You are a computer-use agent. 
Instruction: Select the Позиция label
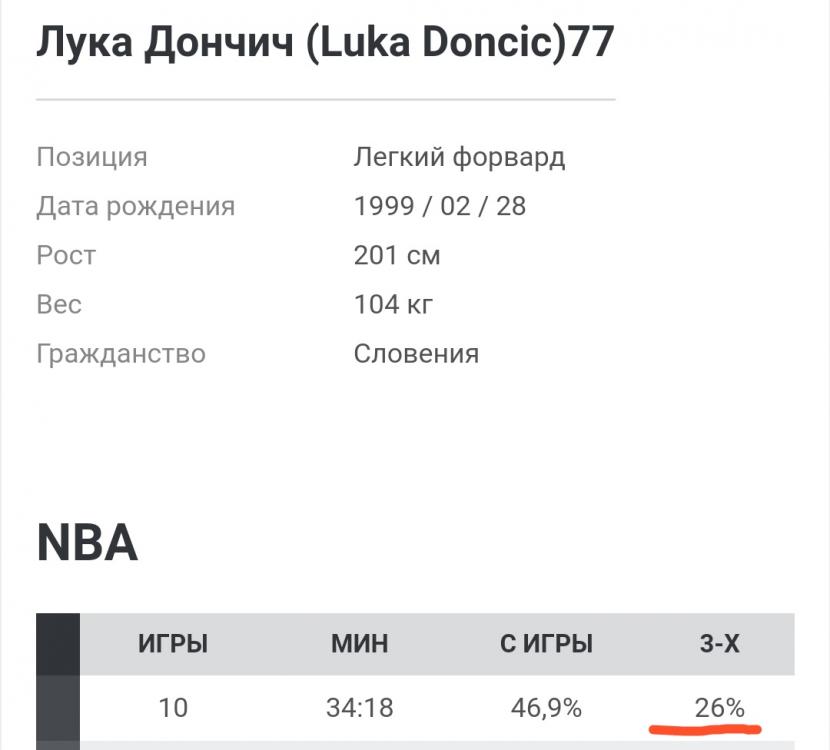click(92, 157)
